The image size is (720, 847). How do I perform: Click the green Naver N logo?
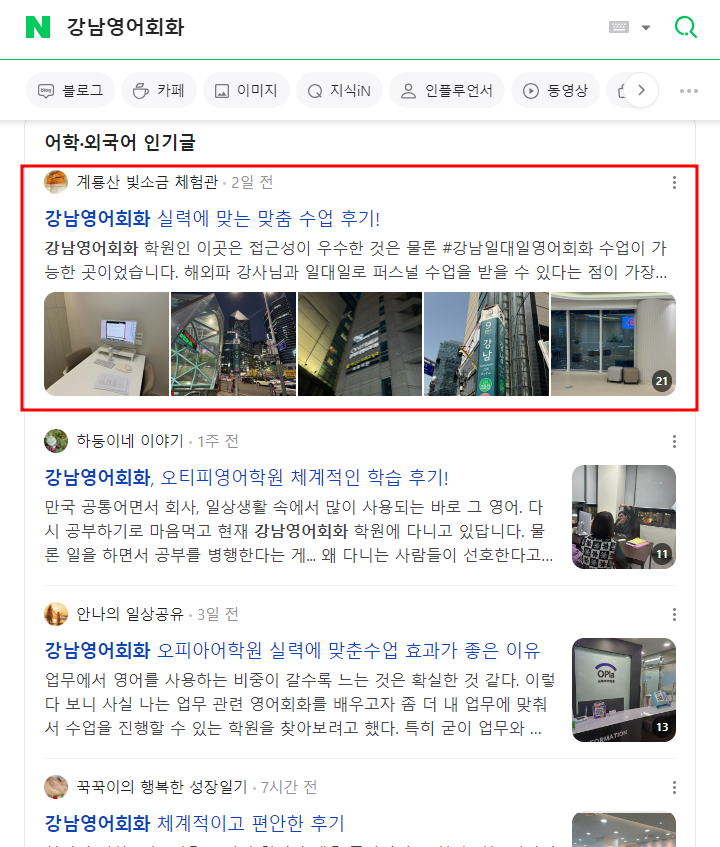(38, 27)
